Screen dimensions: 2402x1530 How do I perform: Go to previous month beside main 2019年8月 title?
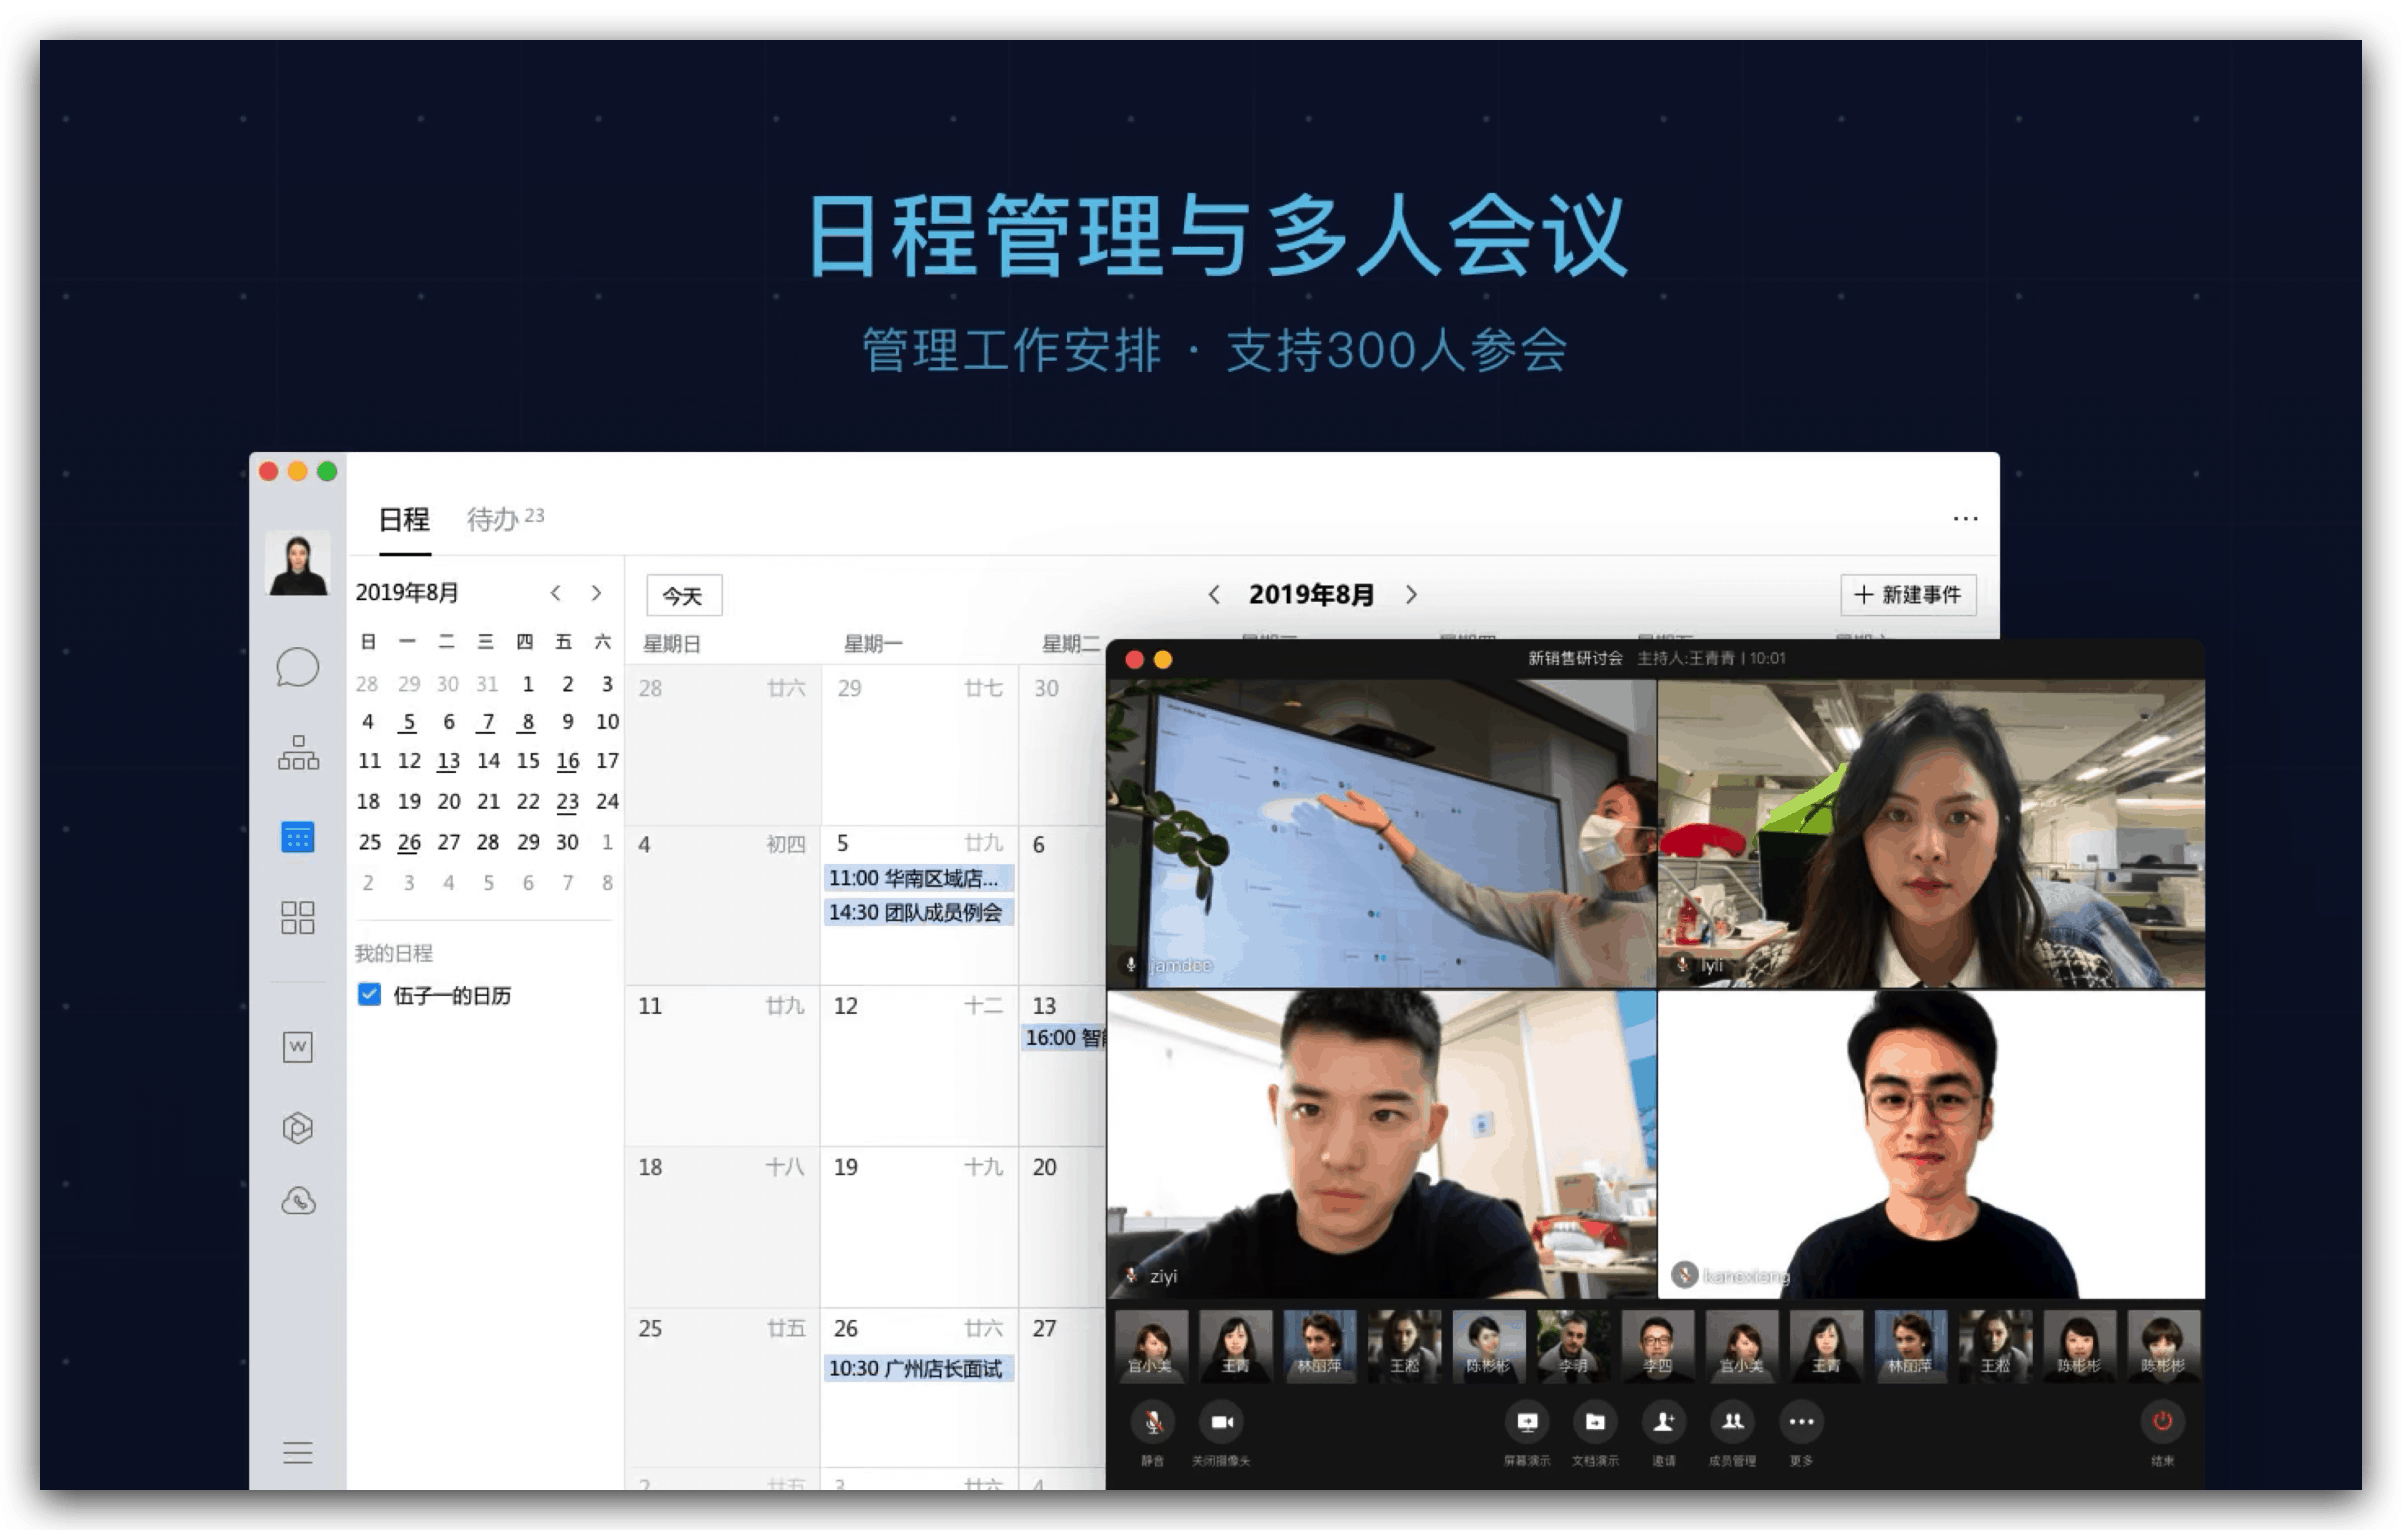point(1214,595)
